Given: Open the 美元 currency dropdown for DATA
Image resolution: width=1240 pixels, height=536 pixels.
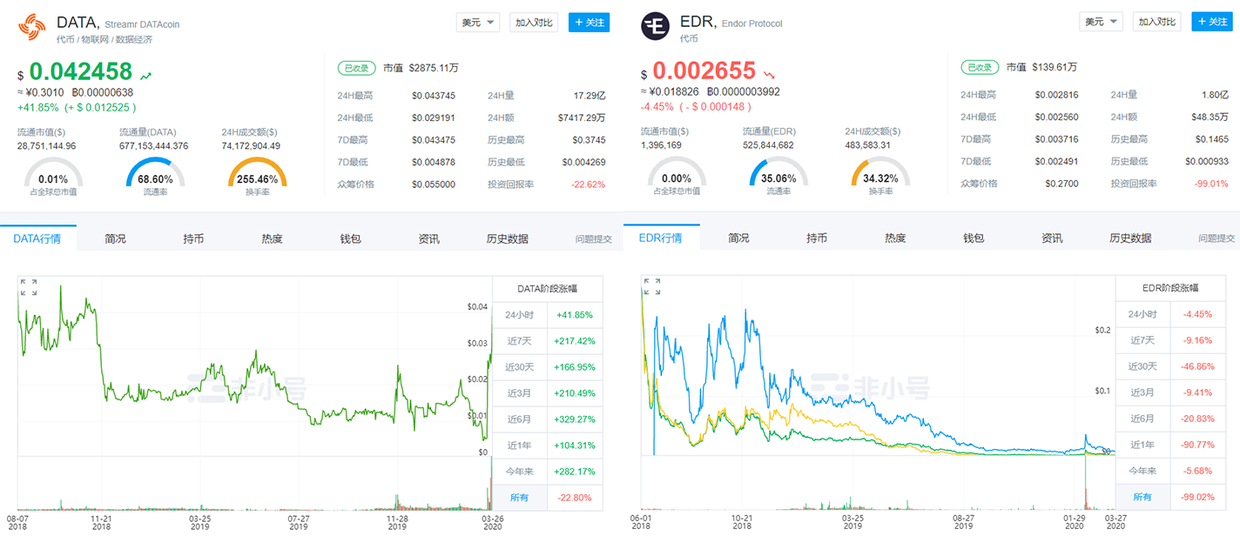Looking at the screenshot, I should (478, 22).
